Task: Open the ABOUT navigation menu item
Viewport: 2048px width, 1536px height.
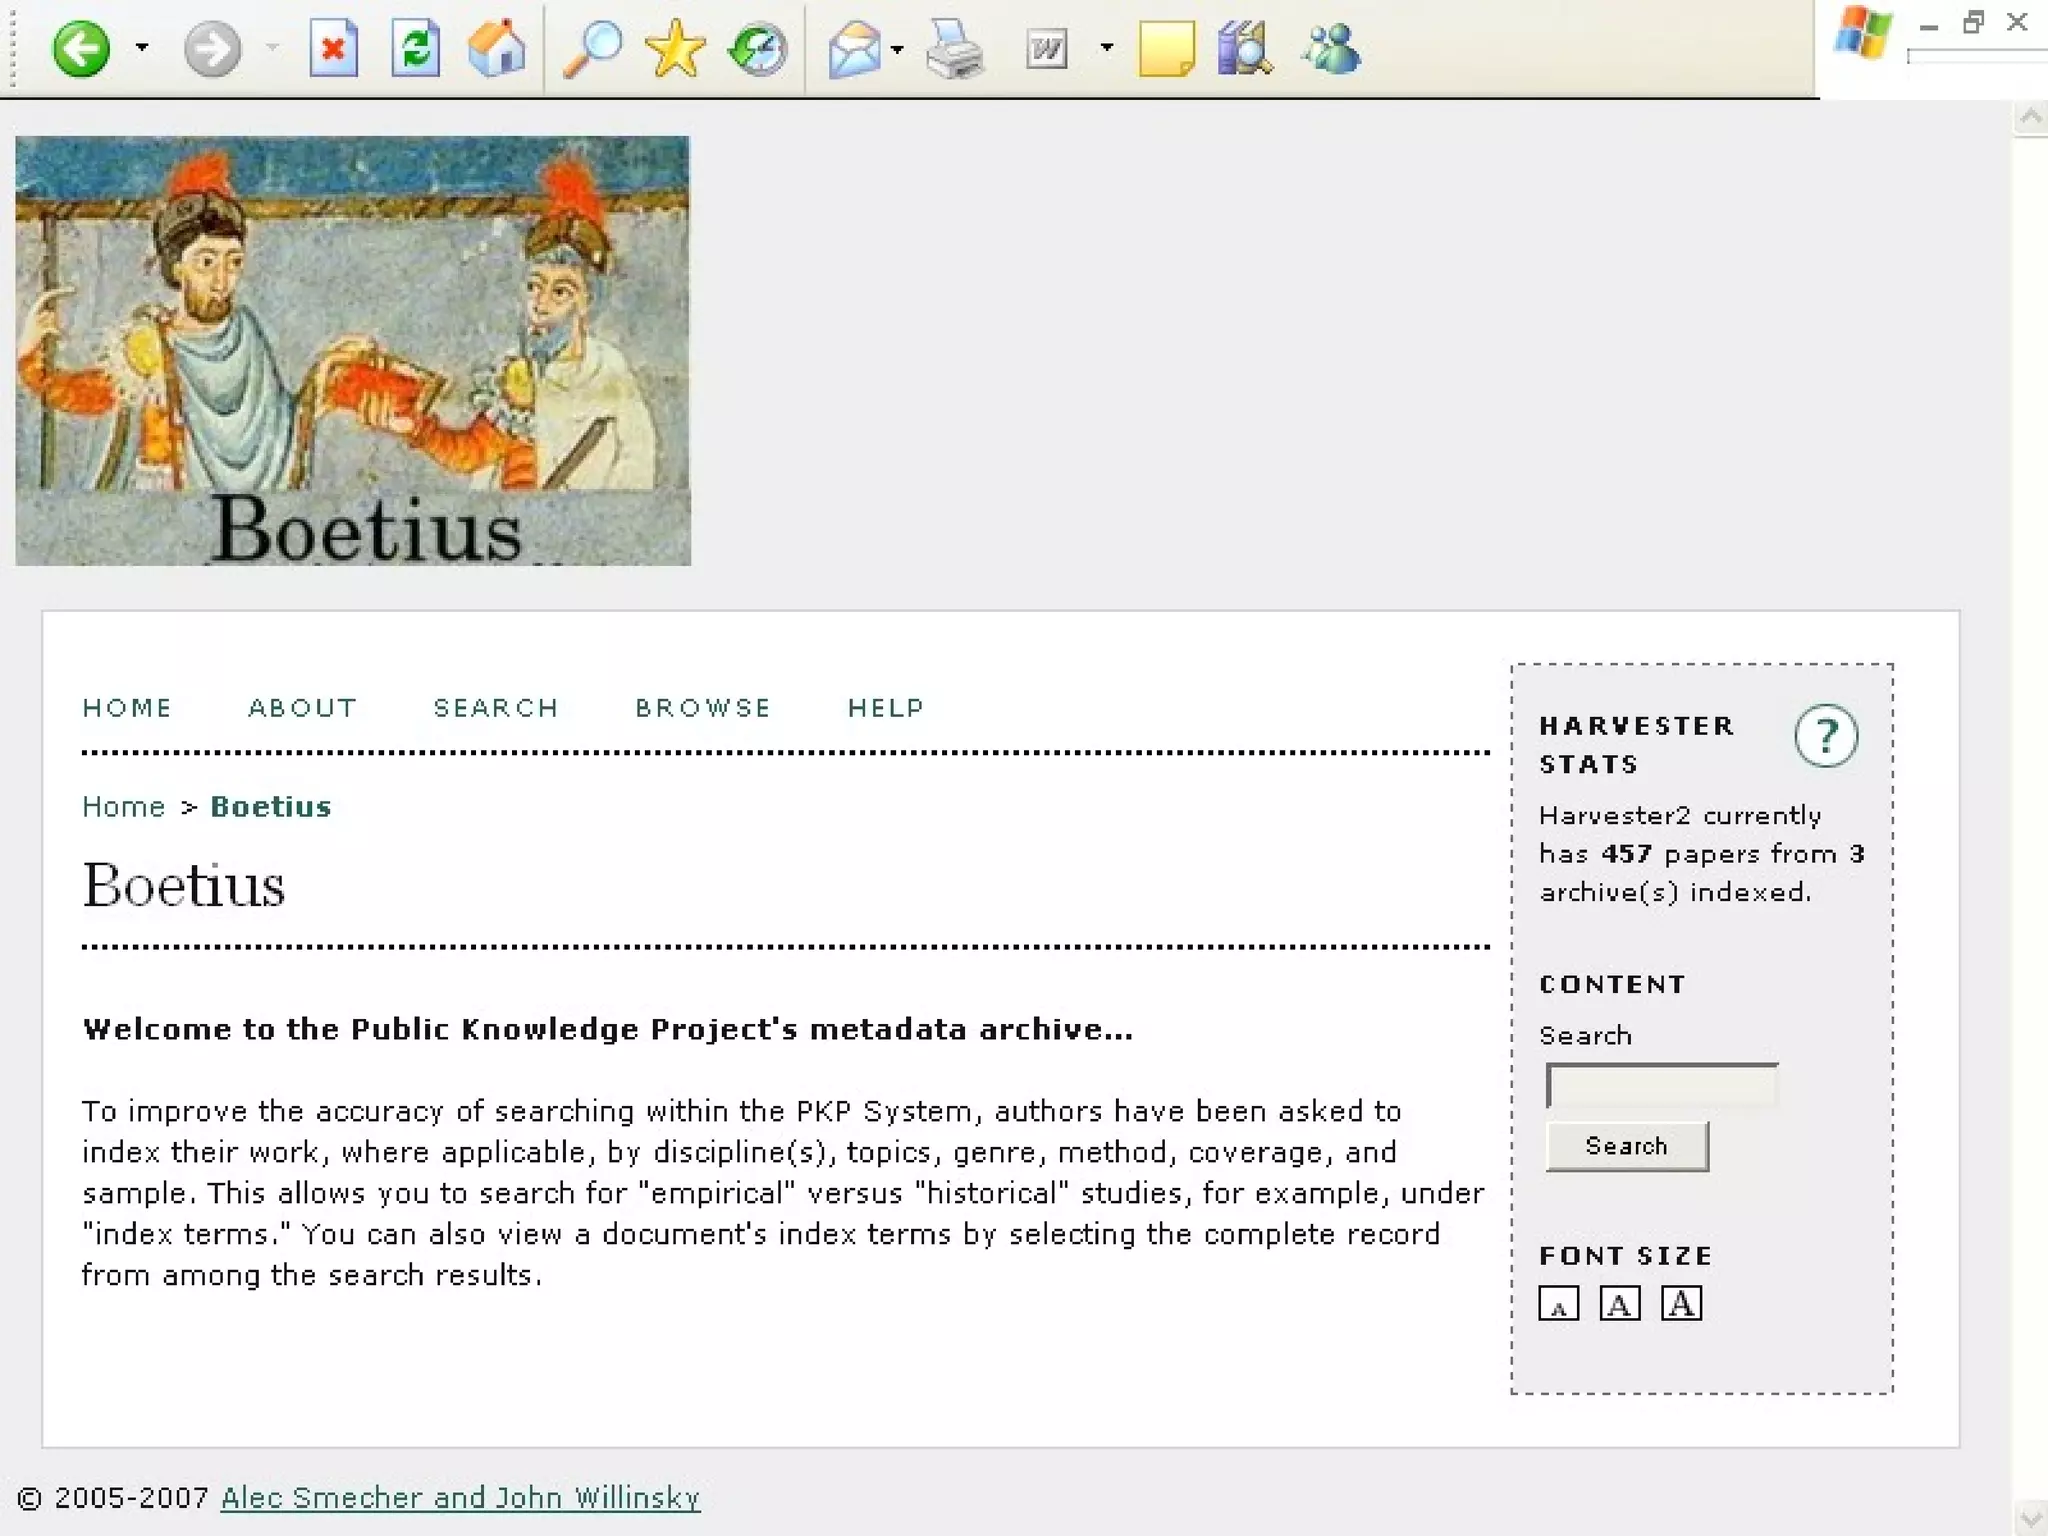Action: point(302,708)
